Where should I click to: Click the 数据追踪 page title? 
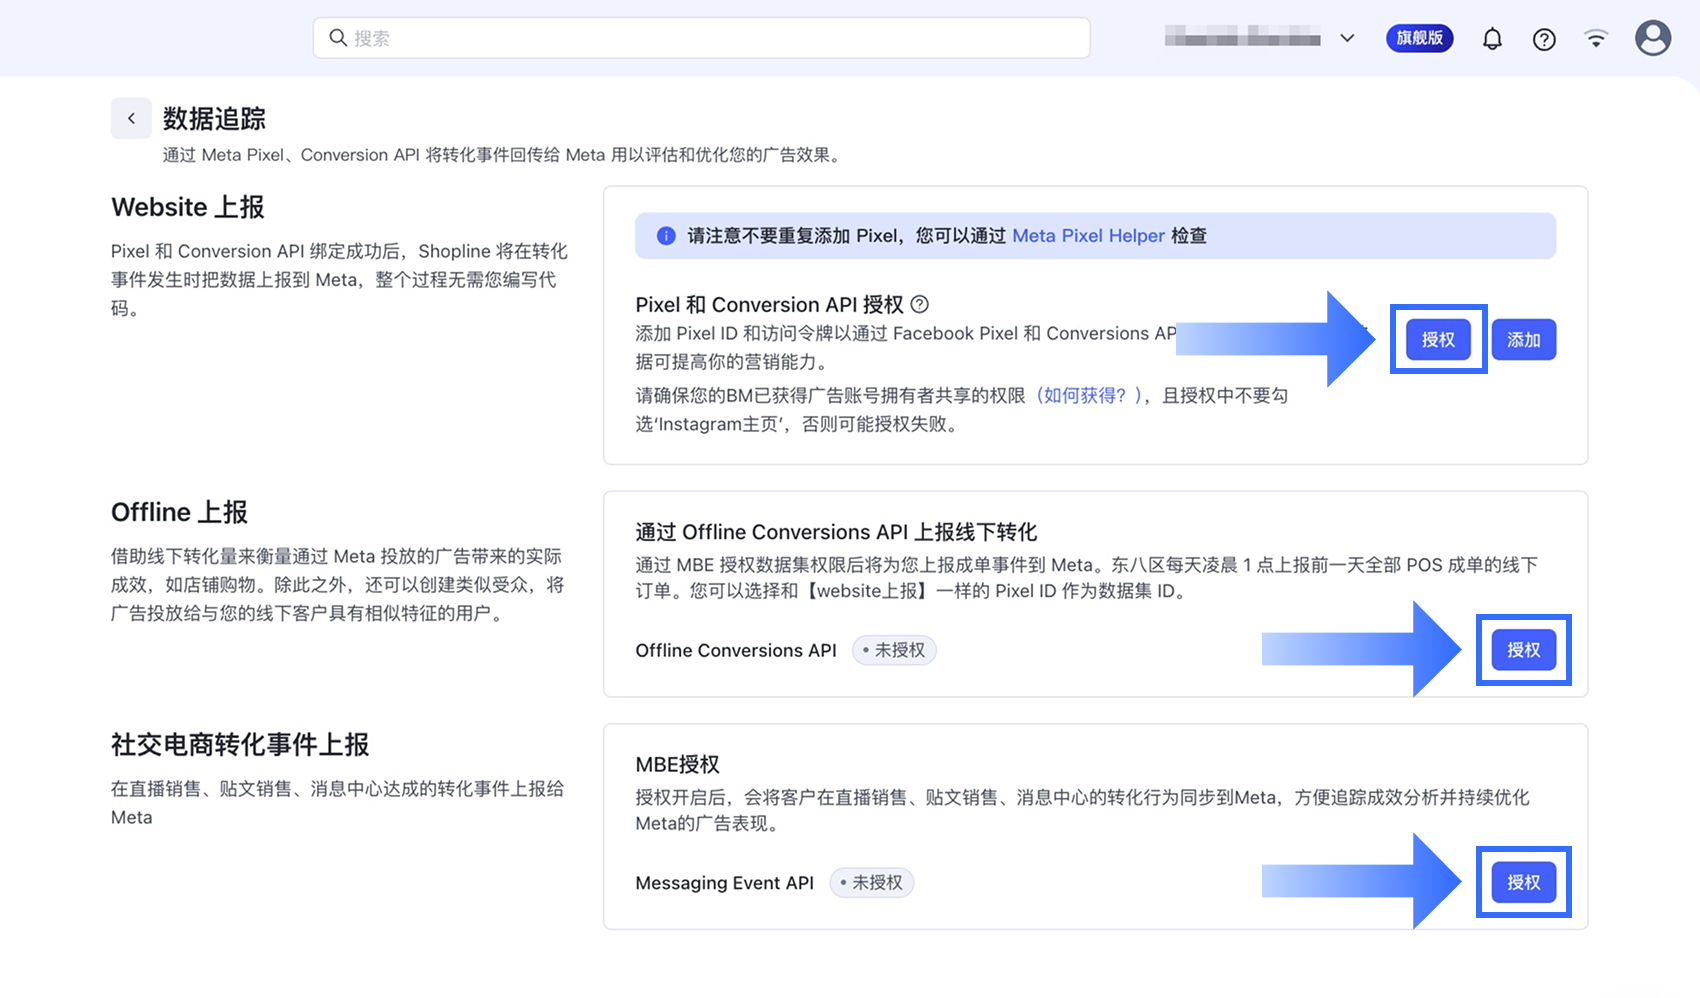(214, 119)
